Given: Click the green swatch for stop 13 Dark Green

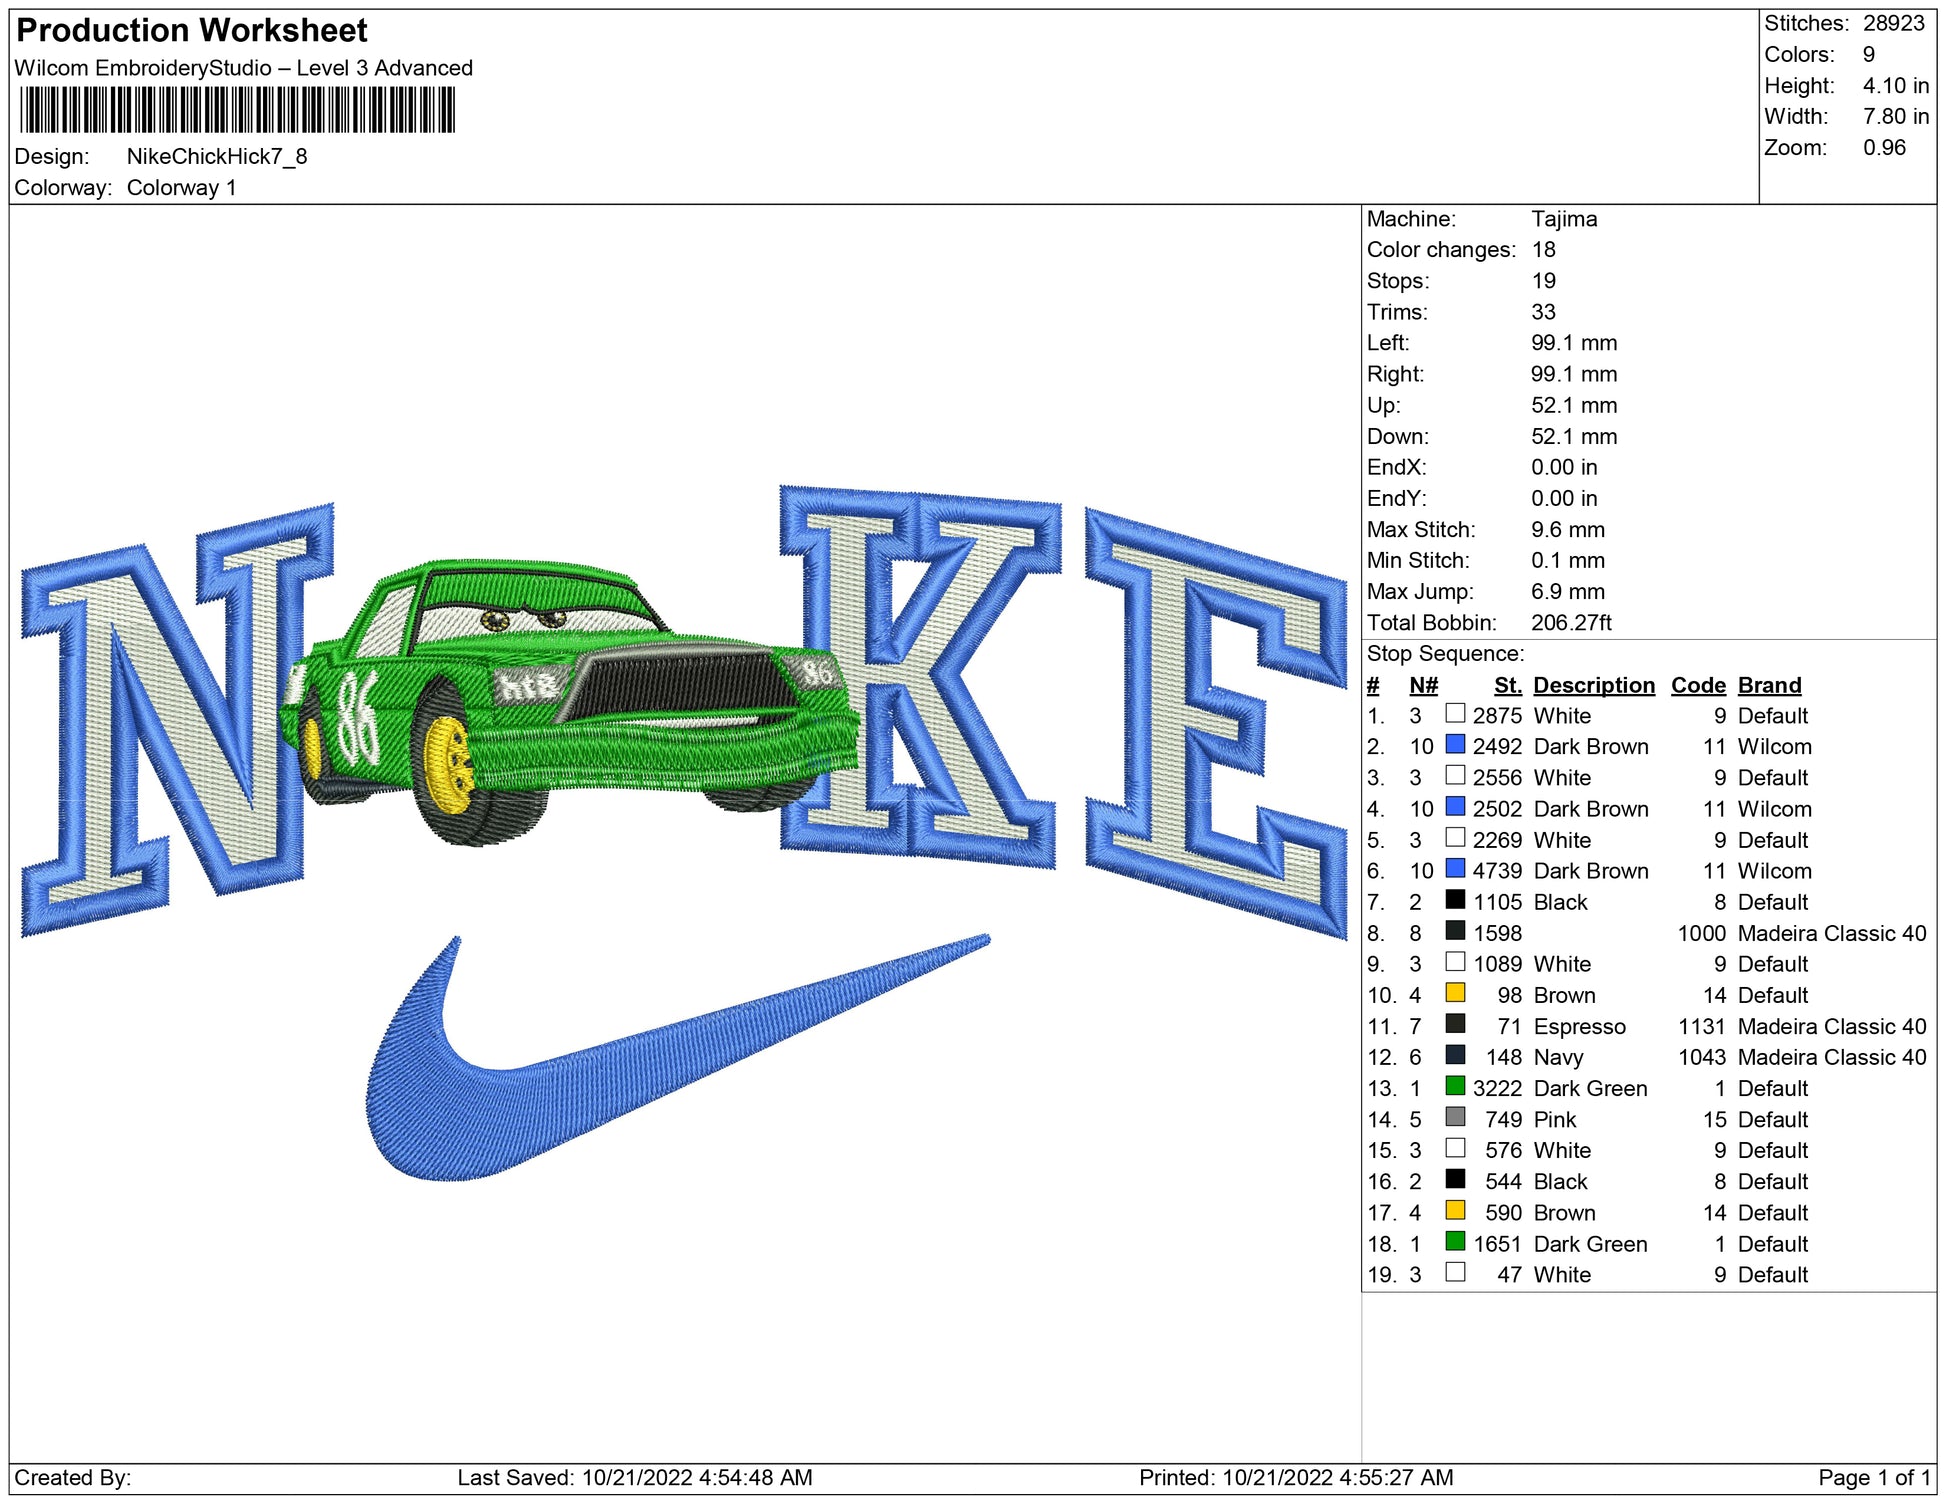Looking at the screenshot, I should pos(1455,1086).
